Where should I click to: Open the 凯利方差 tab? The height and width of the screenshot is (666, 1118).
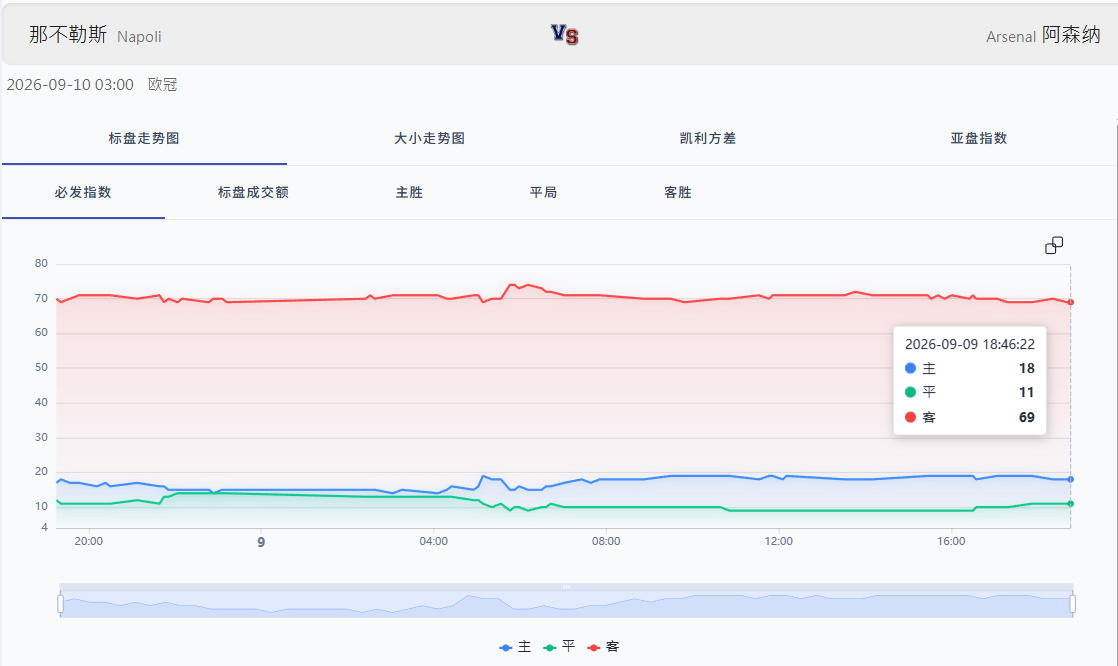(x=707, y=138)
